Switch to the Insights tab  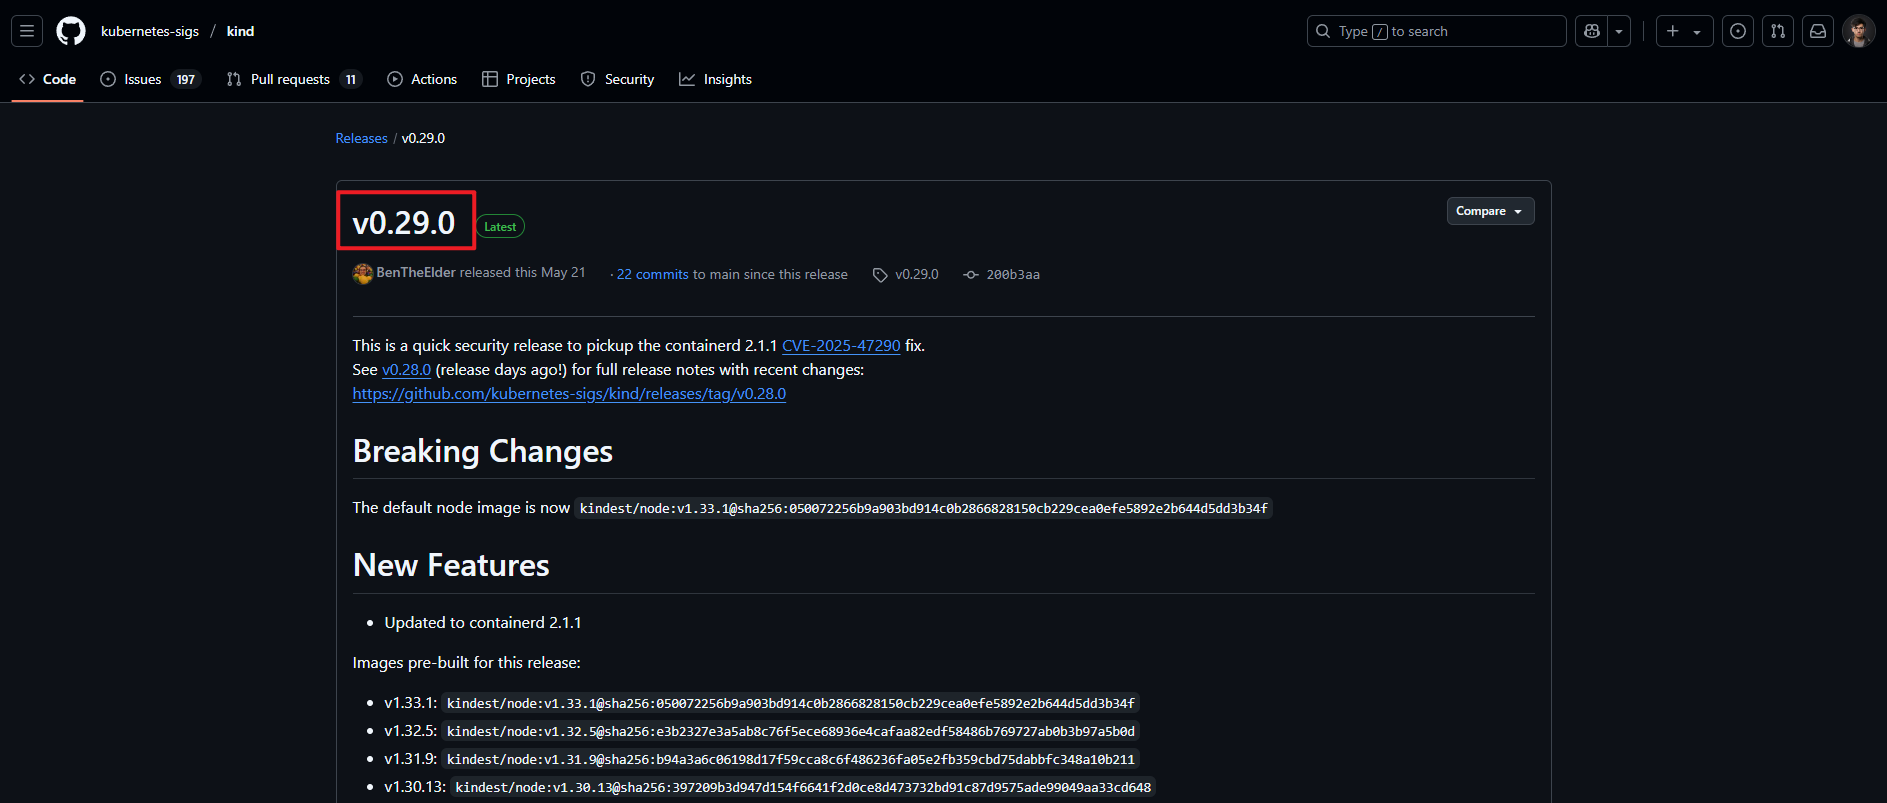coord(716,79)
